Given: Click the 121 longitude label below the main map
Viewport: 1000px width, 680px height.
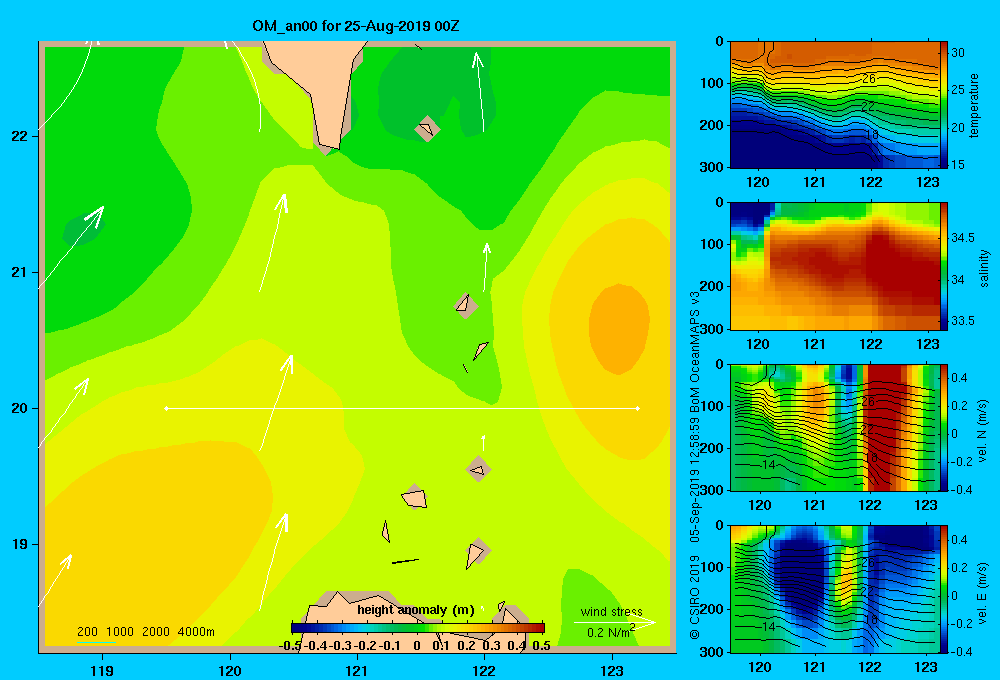Looking at the screenshot, I should (357, 670).
